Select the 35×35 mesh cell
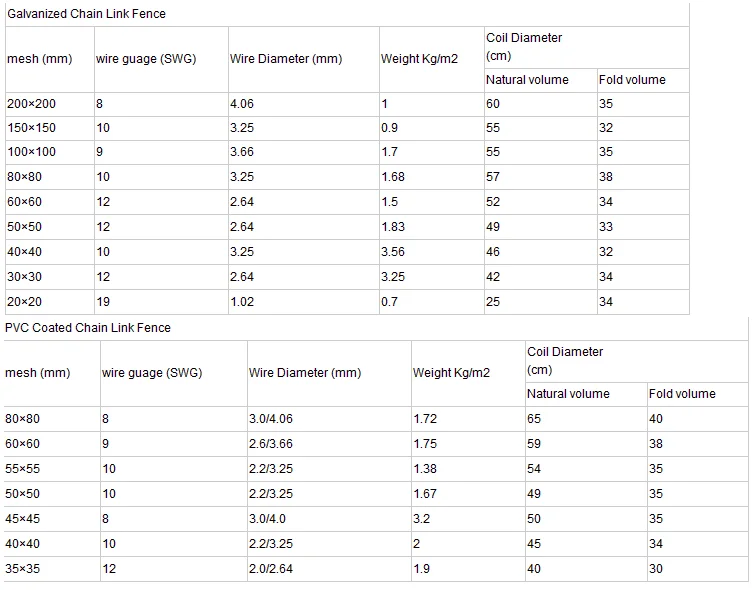752x590 pixels. pos(25,568)
